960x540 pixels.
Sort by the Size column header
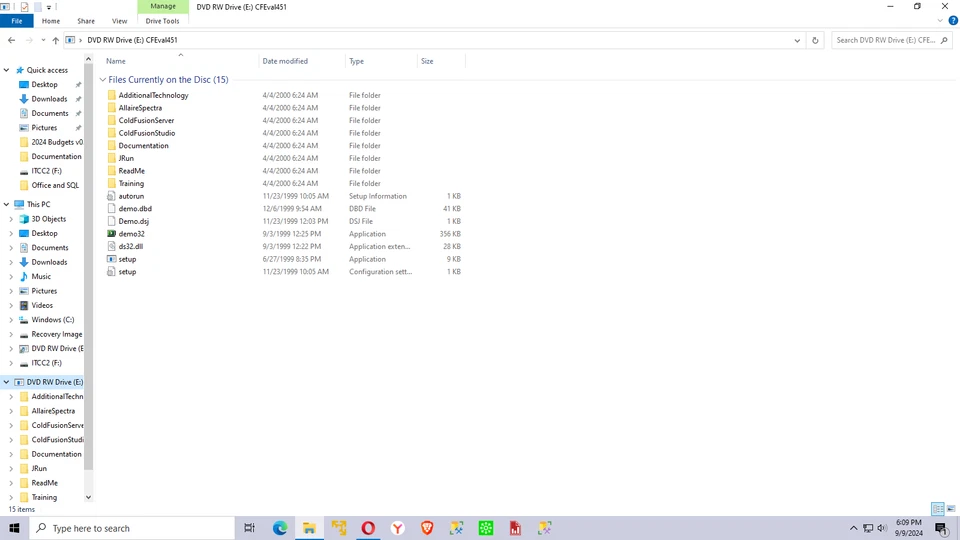pos(427,61)
